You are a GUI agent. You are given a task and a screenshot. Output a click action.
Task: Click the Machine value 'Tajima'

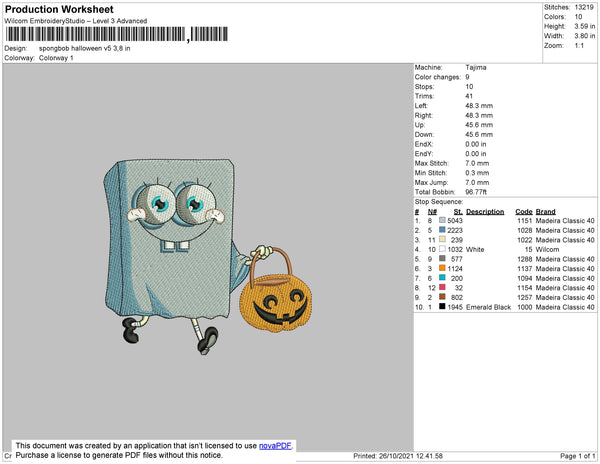click(x=476, y=67)
